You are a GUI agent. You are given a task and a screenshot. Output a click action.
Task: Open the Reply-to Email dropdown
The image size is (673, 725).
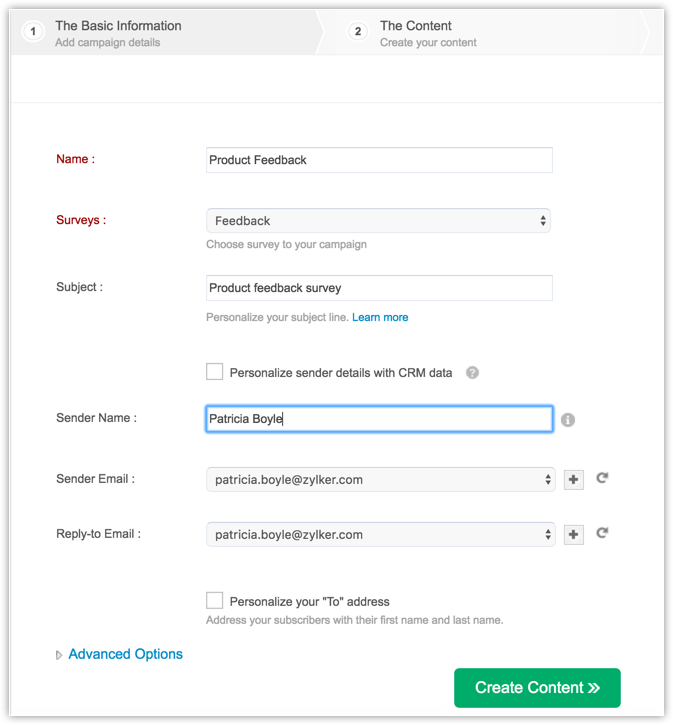point(380,535)
